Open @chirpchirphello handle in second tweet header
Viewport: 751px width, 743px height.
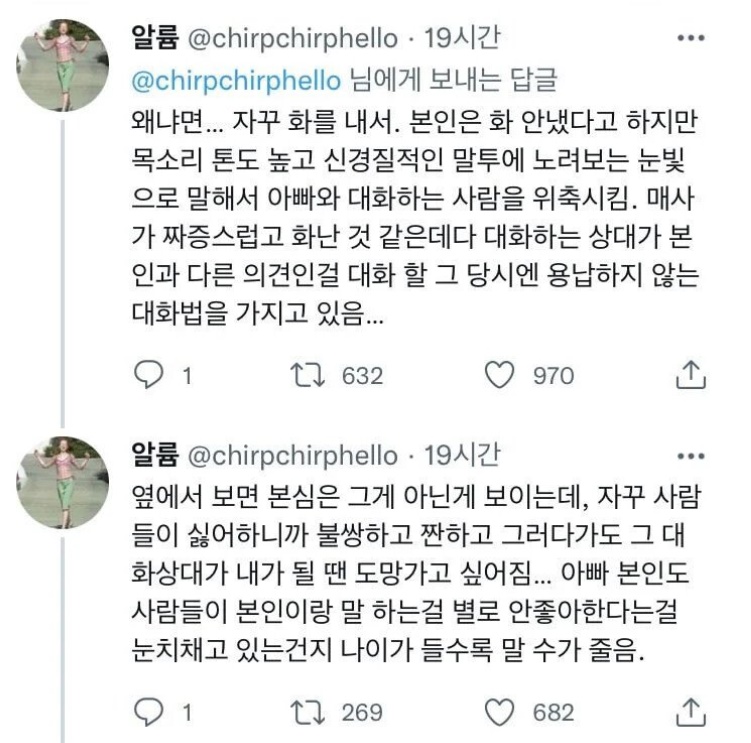(x=293, y=456)
